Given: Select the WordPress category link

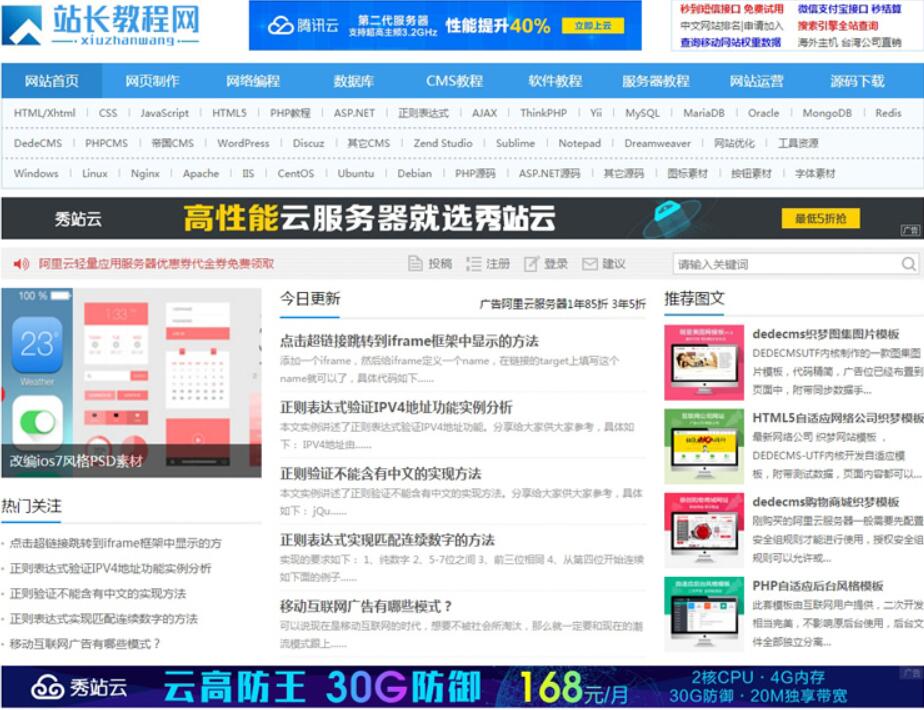Looking at the screenshot, I should click(244, 143).
